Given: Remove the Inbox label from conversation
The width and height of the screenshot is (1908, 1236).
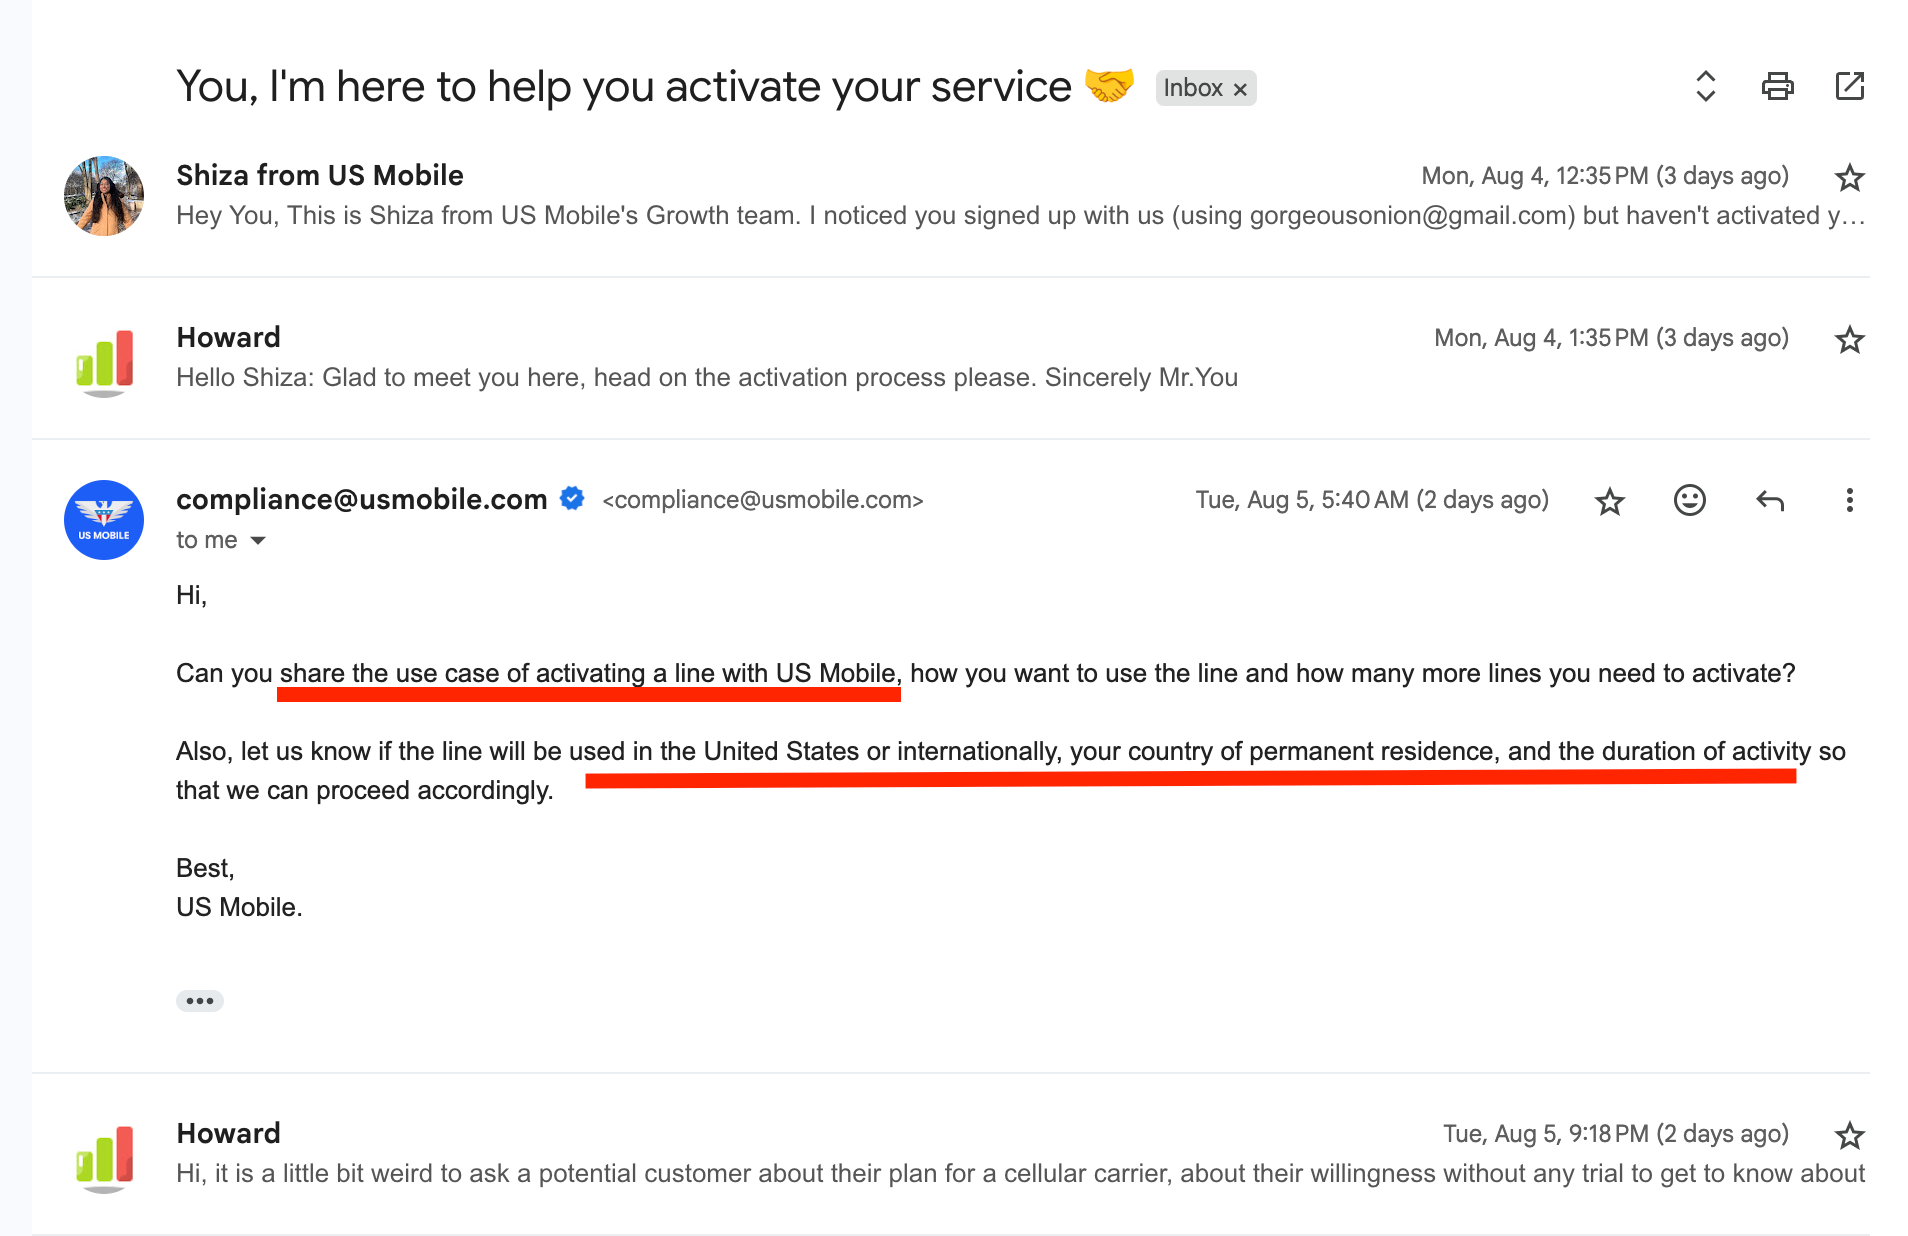Looking at the screenshot, I should coord(1240,89).
